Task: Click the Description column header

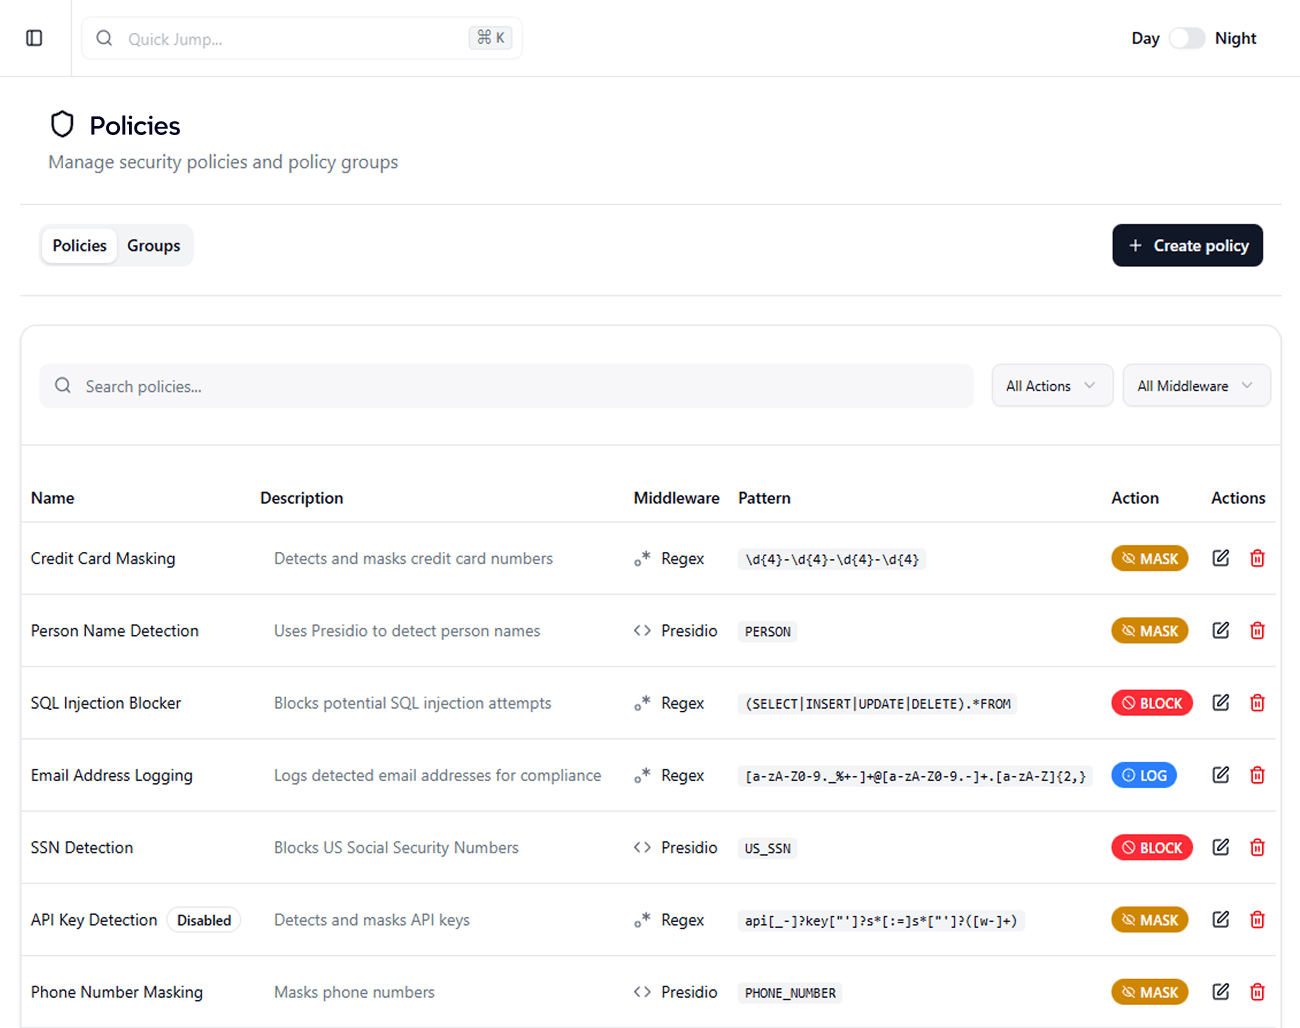Action: pyautogui.click(x=301, y=497)
